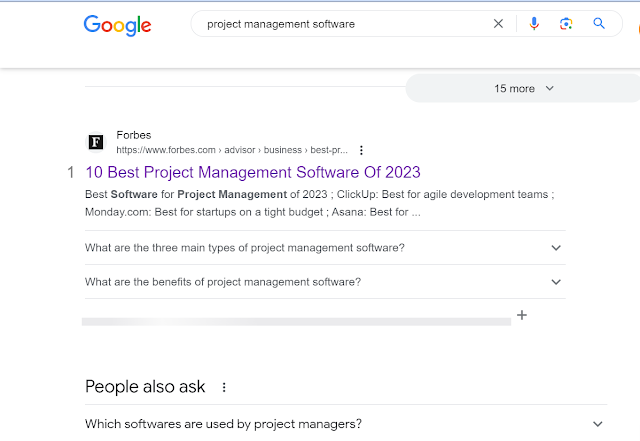Viewport: 640px width, 441px height.
Task: Open the three-dot menu next to People also ask
Action: pyautogui.click(x=224, y=387)
